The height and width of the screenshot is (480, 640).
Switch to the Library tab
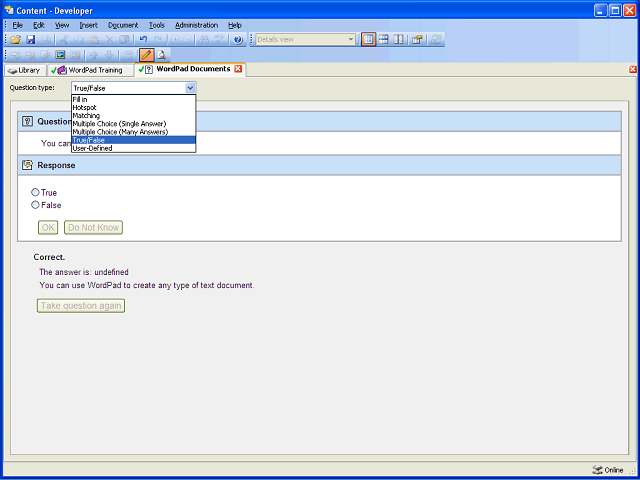coord(25,70)
